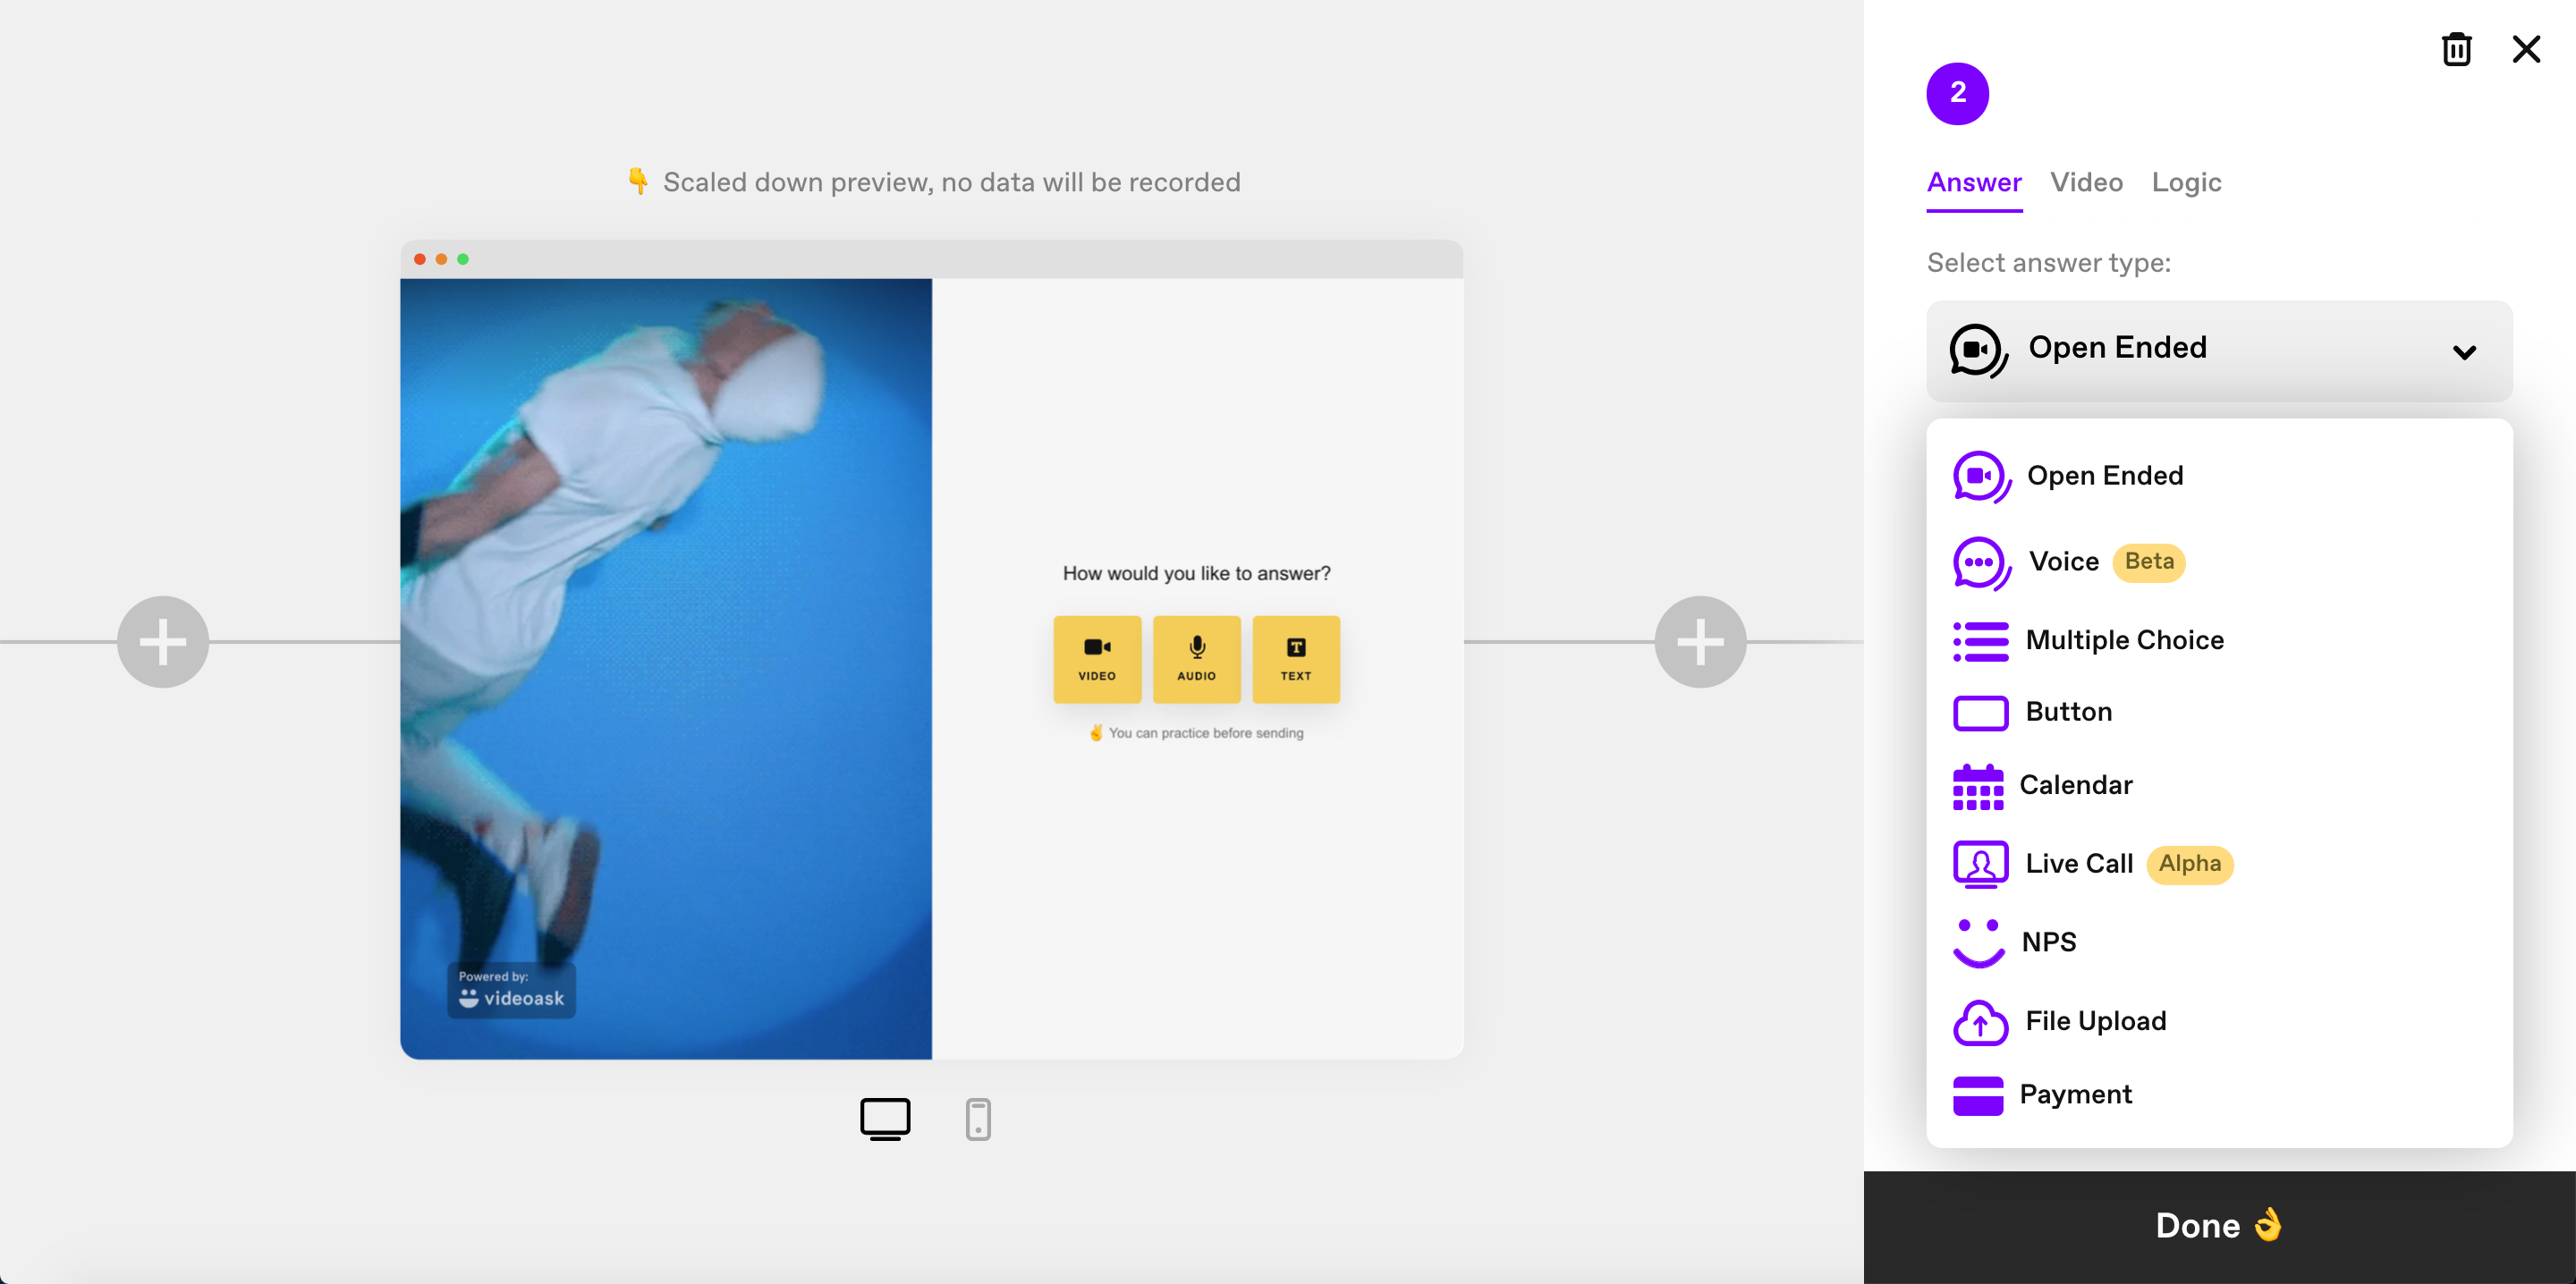The width and height of the screenshot is (2576, 1284).
Task: Click the 'Select answer type:' label
Action: pos(2048,263)
